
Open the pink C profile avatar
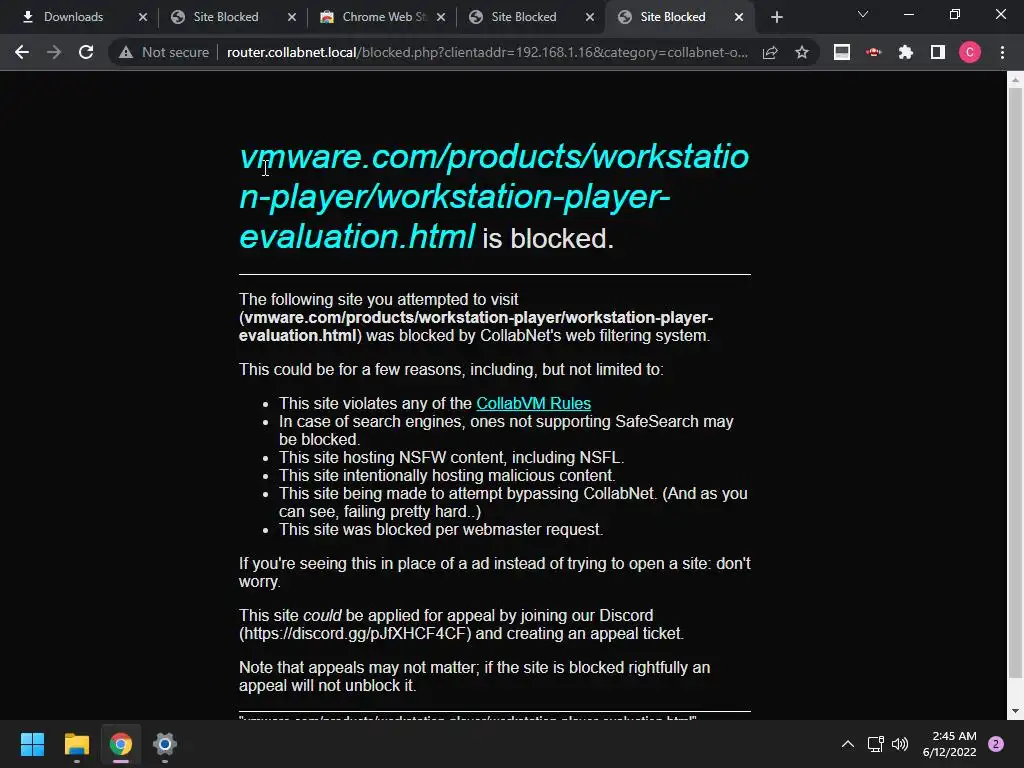(970, 52)
